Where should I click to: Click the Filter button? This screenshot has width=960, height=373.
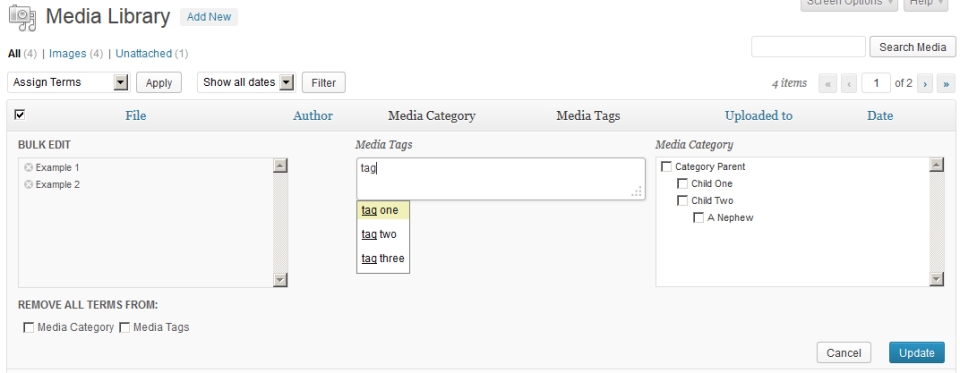pyautogui.click(x=323, y=83)
